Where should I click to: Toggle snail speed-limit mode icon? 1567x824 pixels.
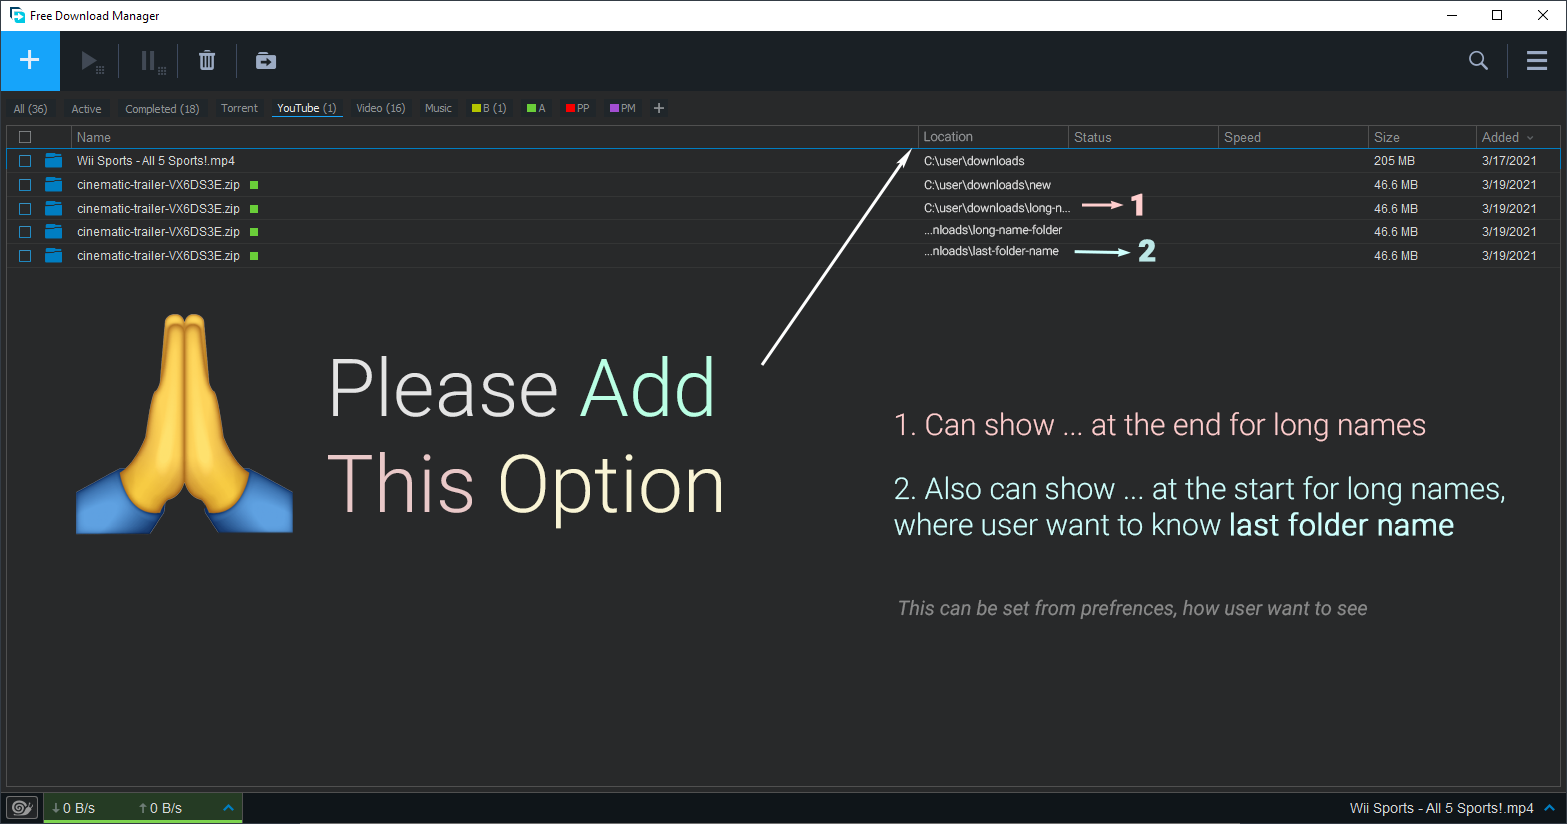coord(22,808)
